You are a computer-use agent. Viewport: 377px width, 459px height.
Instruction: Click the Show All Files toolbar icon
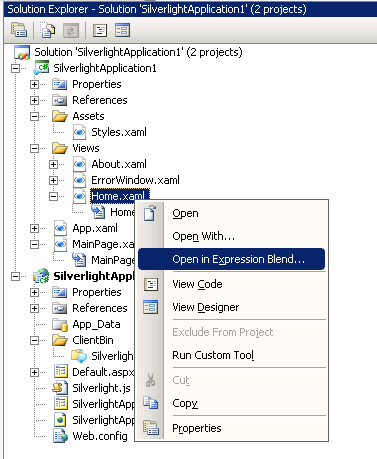click(48, 30)
